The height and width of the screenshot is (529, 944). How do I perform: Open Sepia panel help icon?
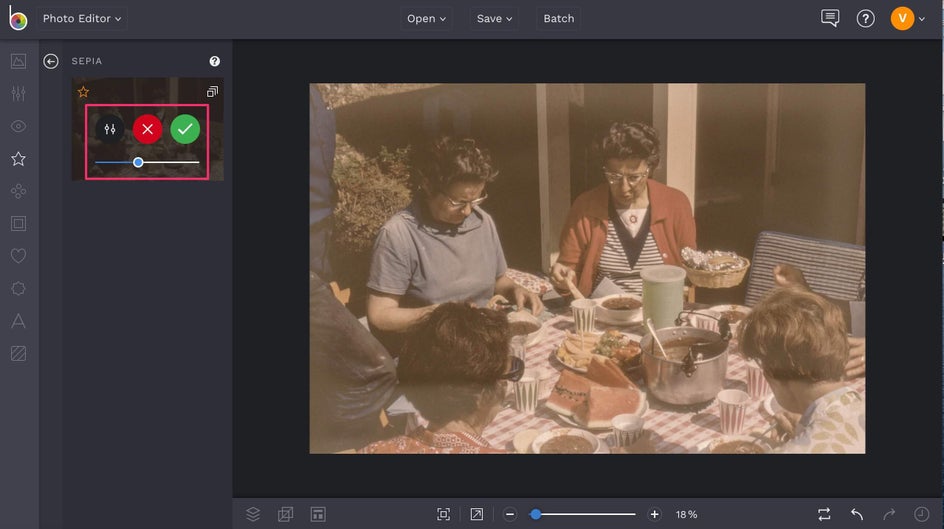214,61
